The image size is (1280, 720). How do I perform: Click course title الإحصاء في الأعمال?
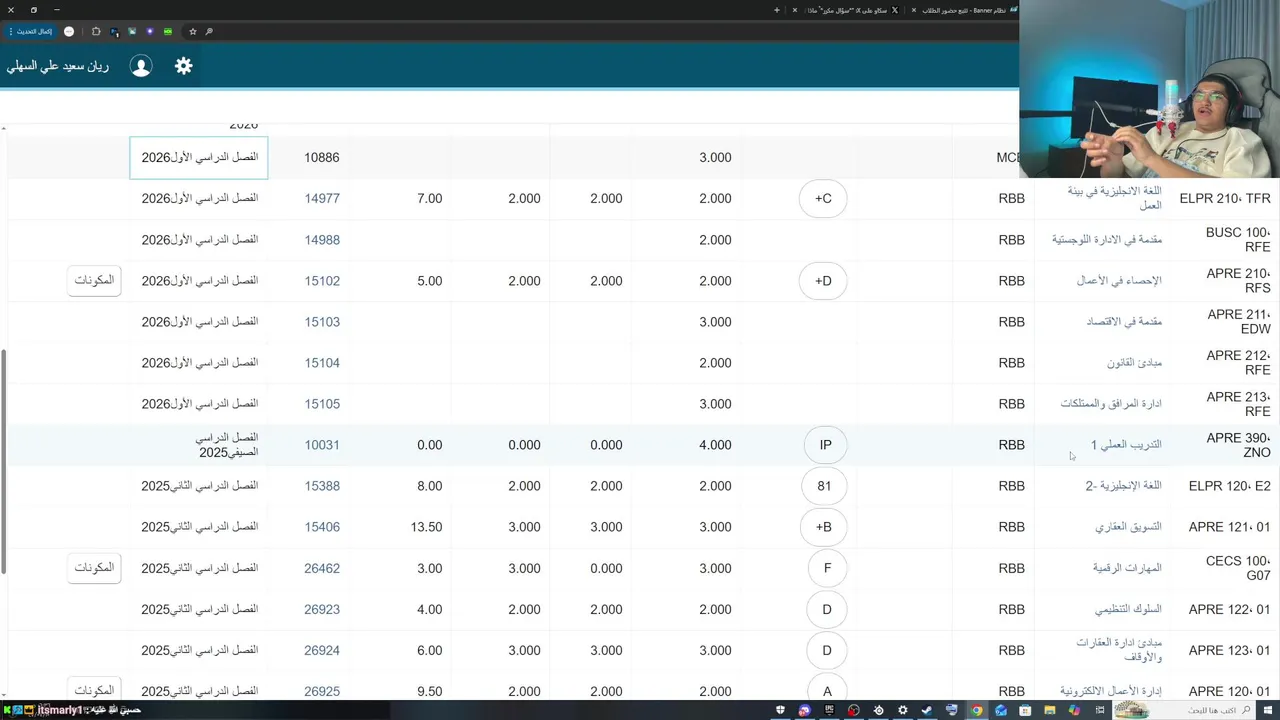1119,281
